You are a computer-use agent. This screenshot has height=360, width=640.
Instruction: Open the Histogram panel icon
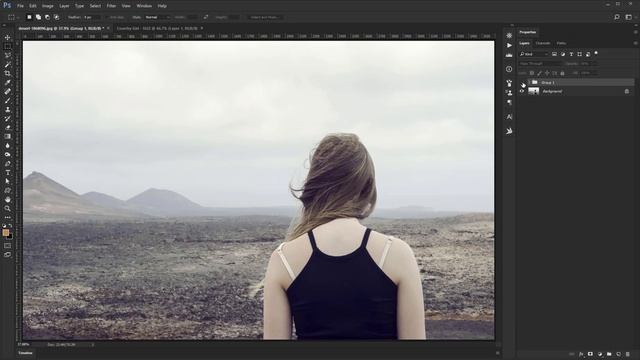pos(509,55)
